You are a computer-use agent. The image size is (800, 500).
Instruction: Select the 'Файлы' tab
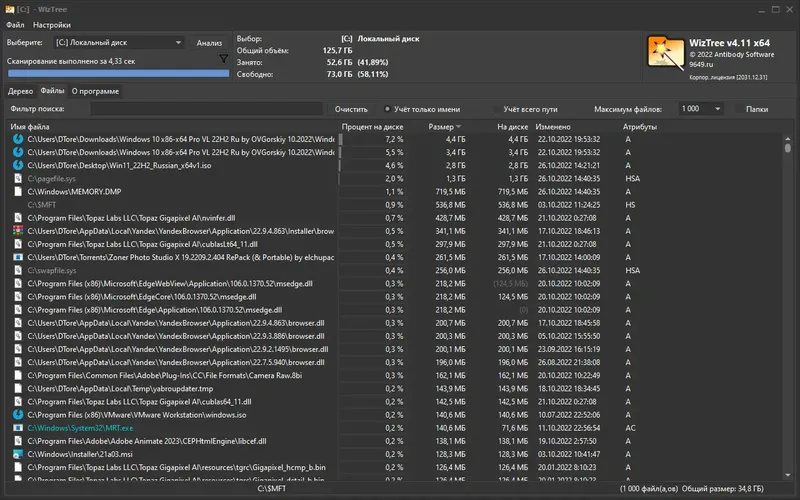[52, 91]
